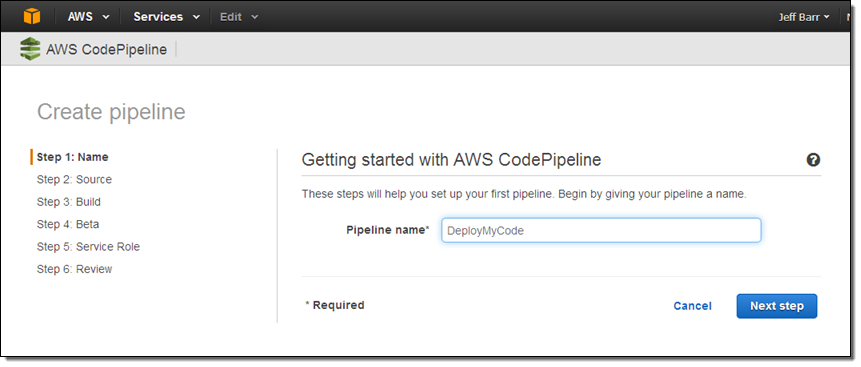Focus the Pipeline name input field
The image size is (861, 367).
pos(601,231)
